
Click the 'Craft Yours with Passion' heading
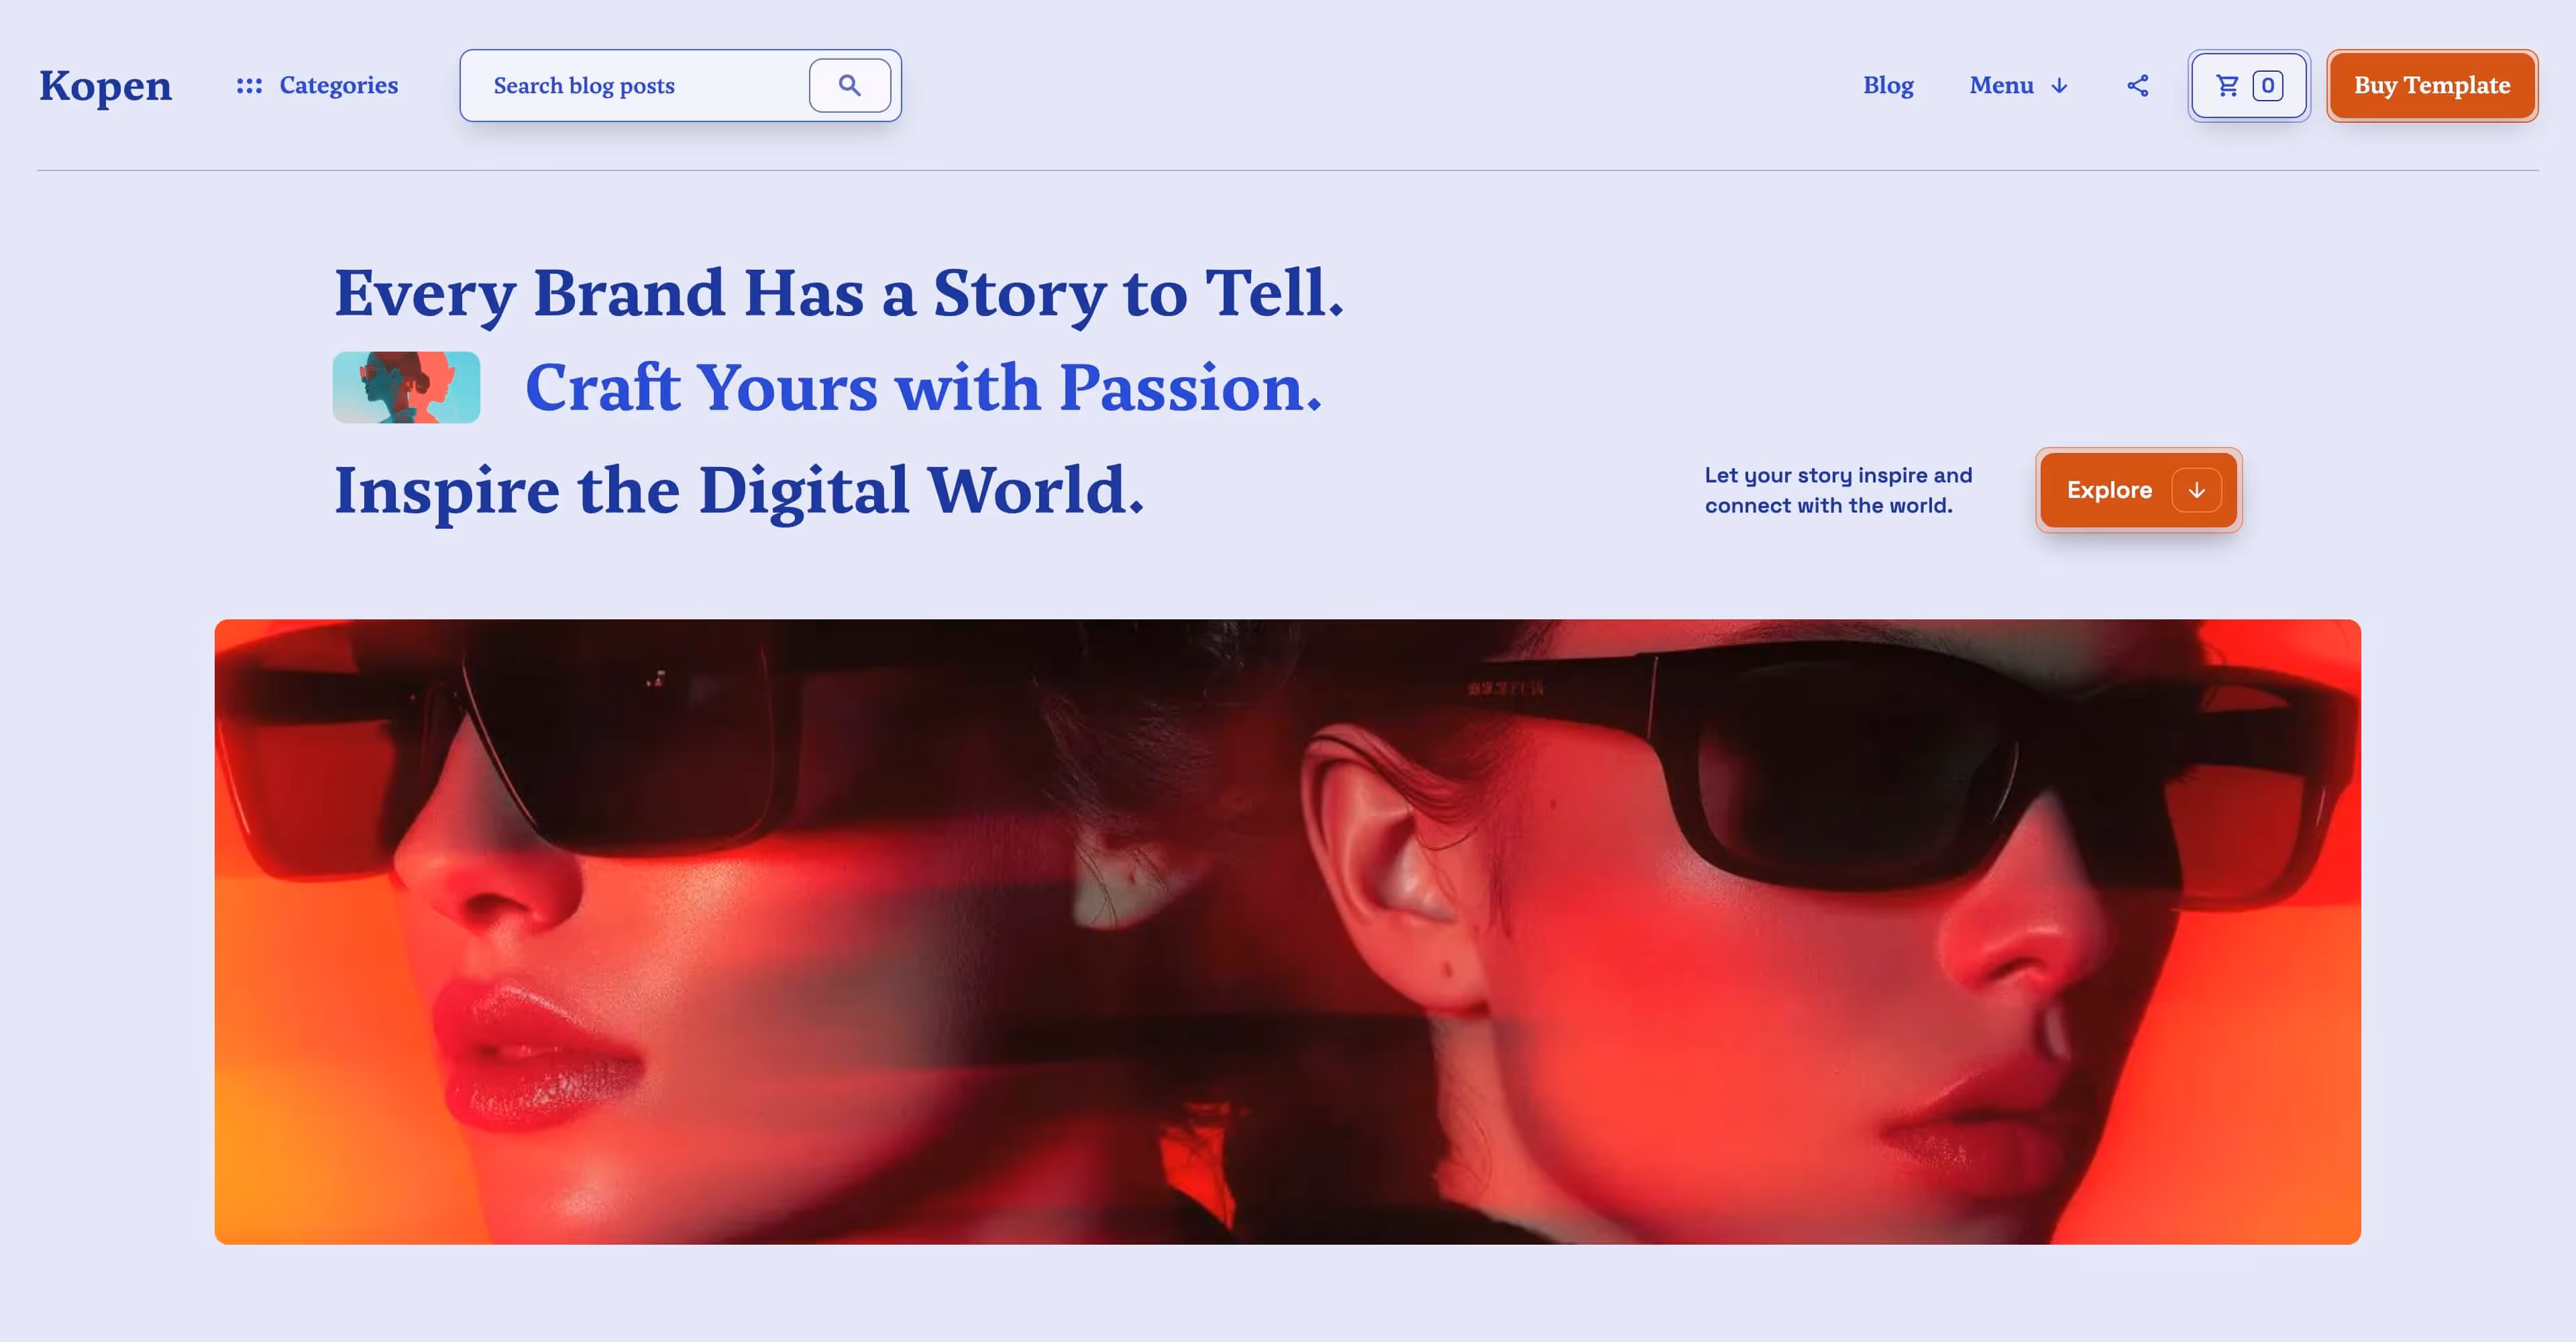(x=923, y=388)
